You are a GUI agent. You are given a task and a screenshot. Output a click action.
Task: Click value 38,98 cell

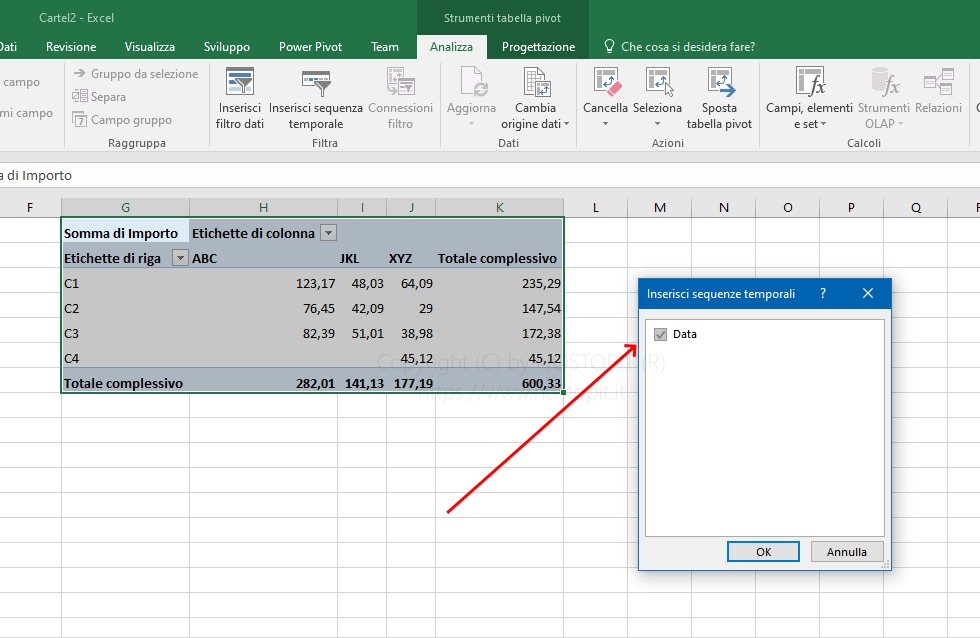click(x=411, y=333)
